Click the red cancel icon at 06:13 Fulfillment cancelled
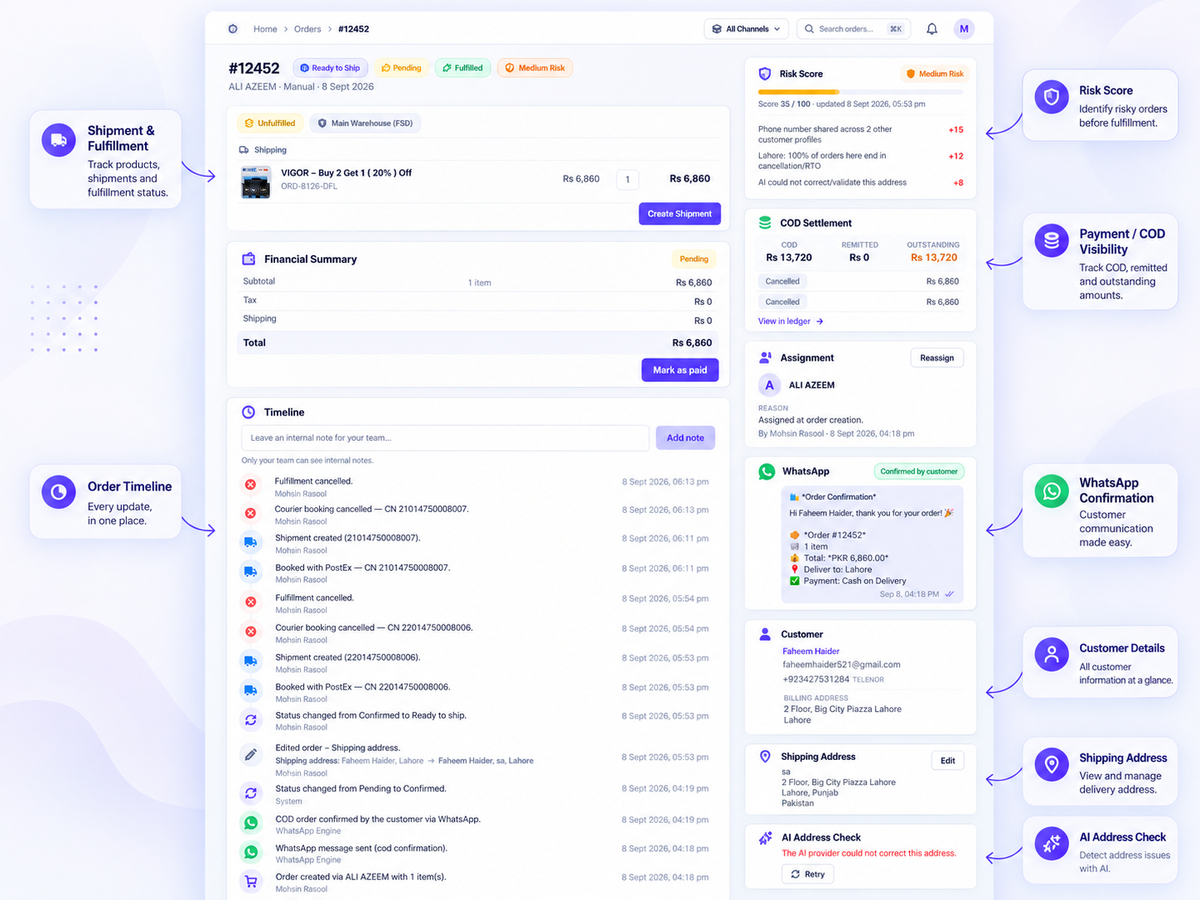This screenshot has height=900, width=1200. pos(251,485)
